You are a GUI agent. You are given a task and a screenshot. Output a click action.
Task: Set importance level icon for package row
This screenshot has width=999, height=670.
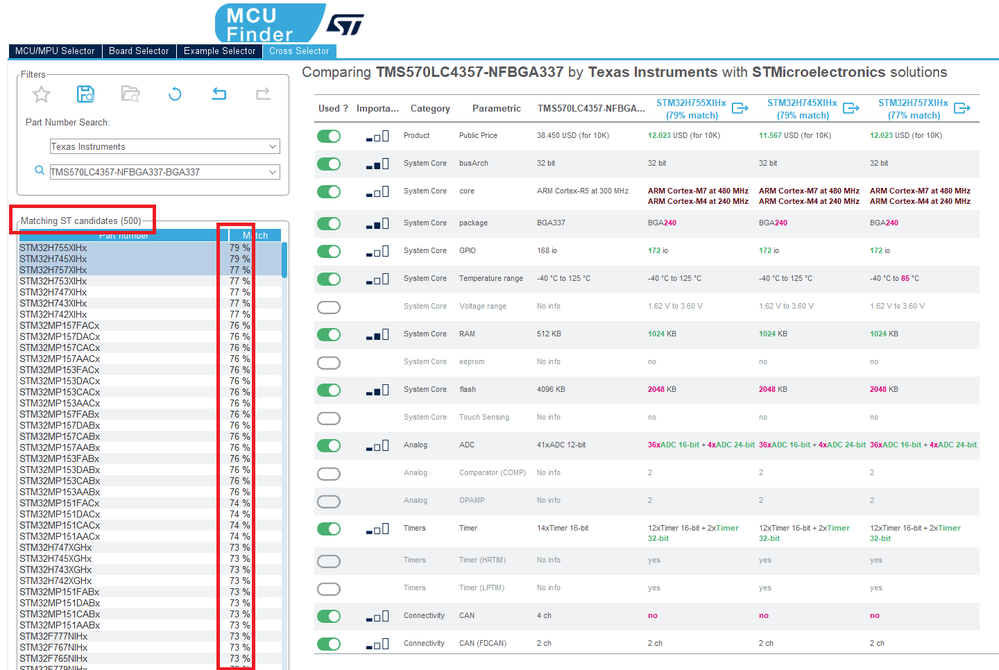click(x=377, y=224)
